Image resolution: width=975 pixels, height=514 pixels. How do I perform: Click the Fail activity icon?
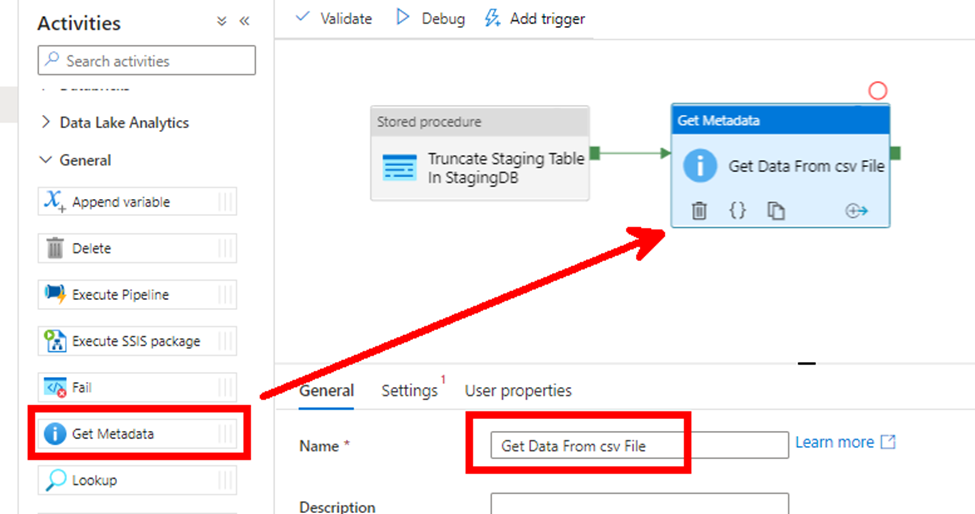(x=55, y=387)
